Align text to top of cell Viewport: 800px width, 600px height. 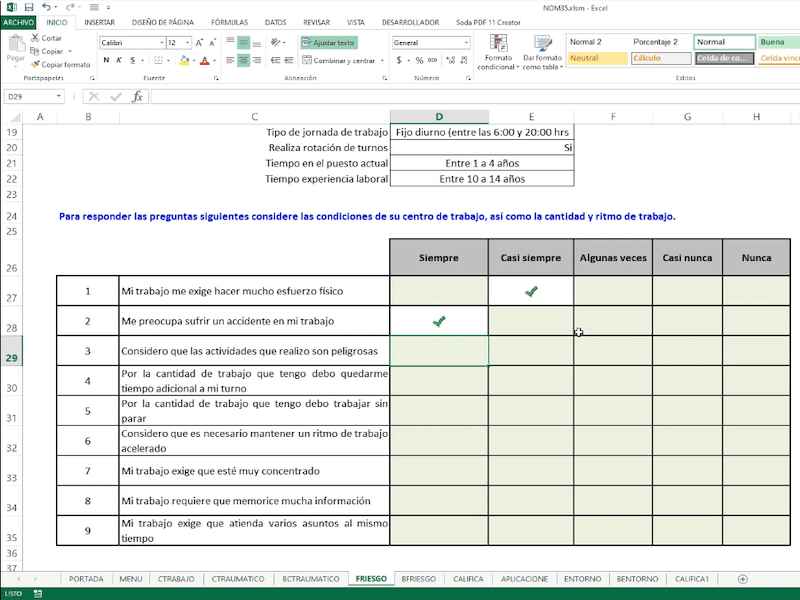click(x=231, y=42)
